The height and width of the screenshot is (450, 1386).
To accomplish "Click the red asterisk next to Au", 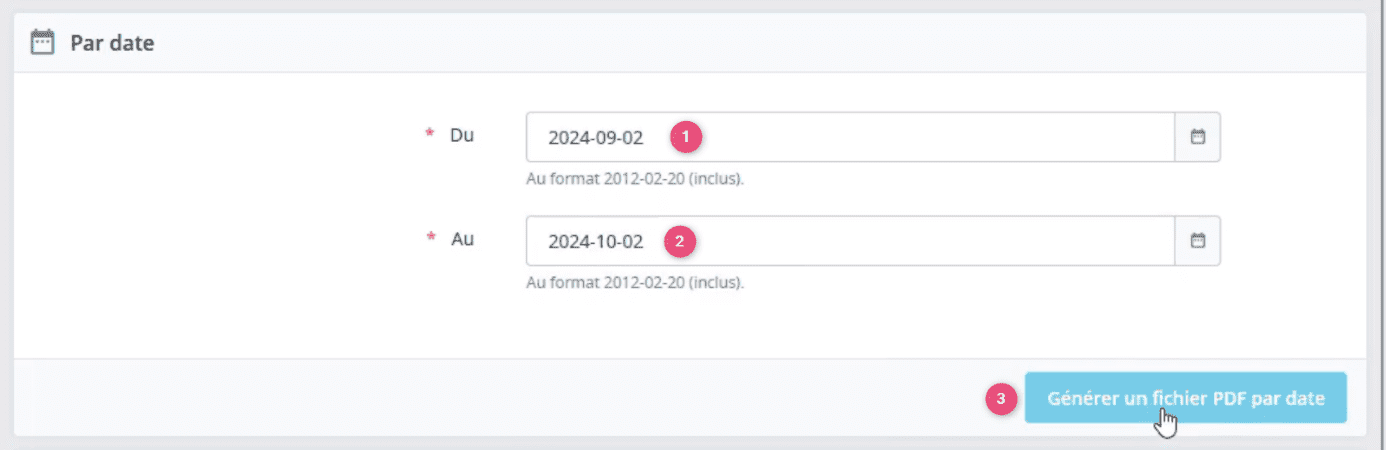I will (x=431, y=239).
